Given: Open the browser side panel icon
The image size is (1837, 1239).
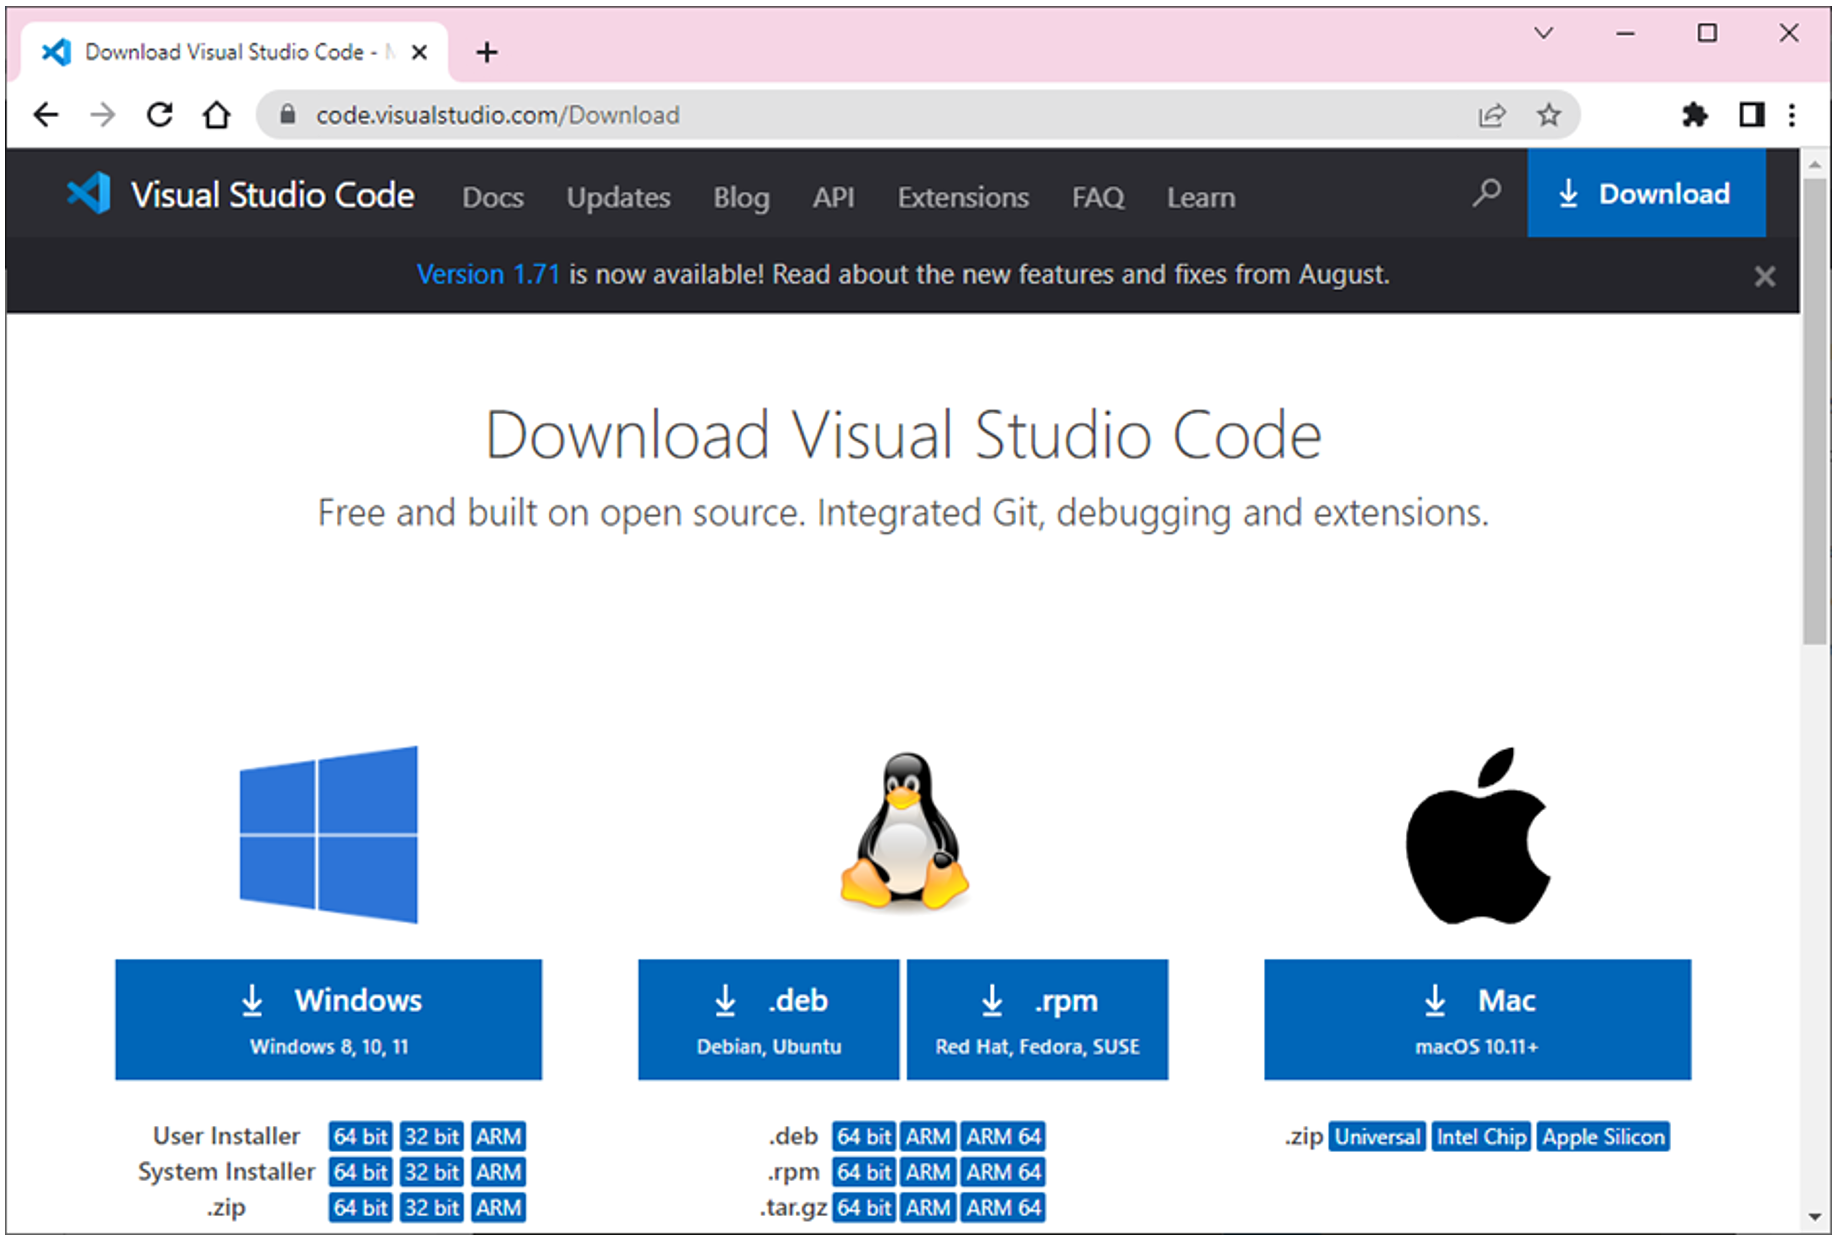Looking at the screenshot, I should point(1751,115).
